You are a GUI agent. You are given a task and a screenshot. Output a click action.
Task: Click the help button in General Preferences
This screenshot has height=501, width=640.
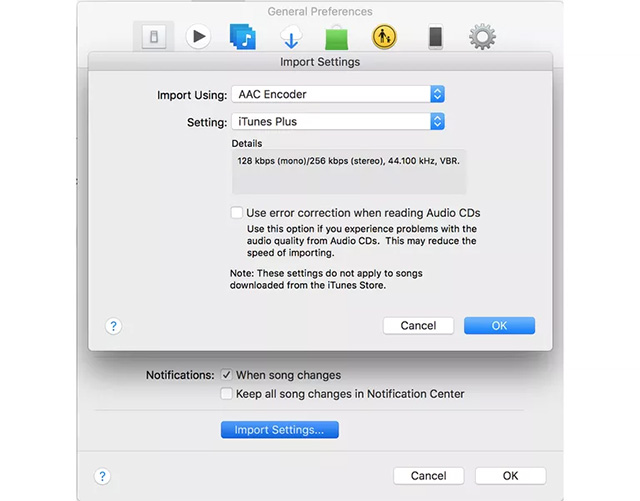point(102,476)
